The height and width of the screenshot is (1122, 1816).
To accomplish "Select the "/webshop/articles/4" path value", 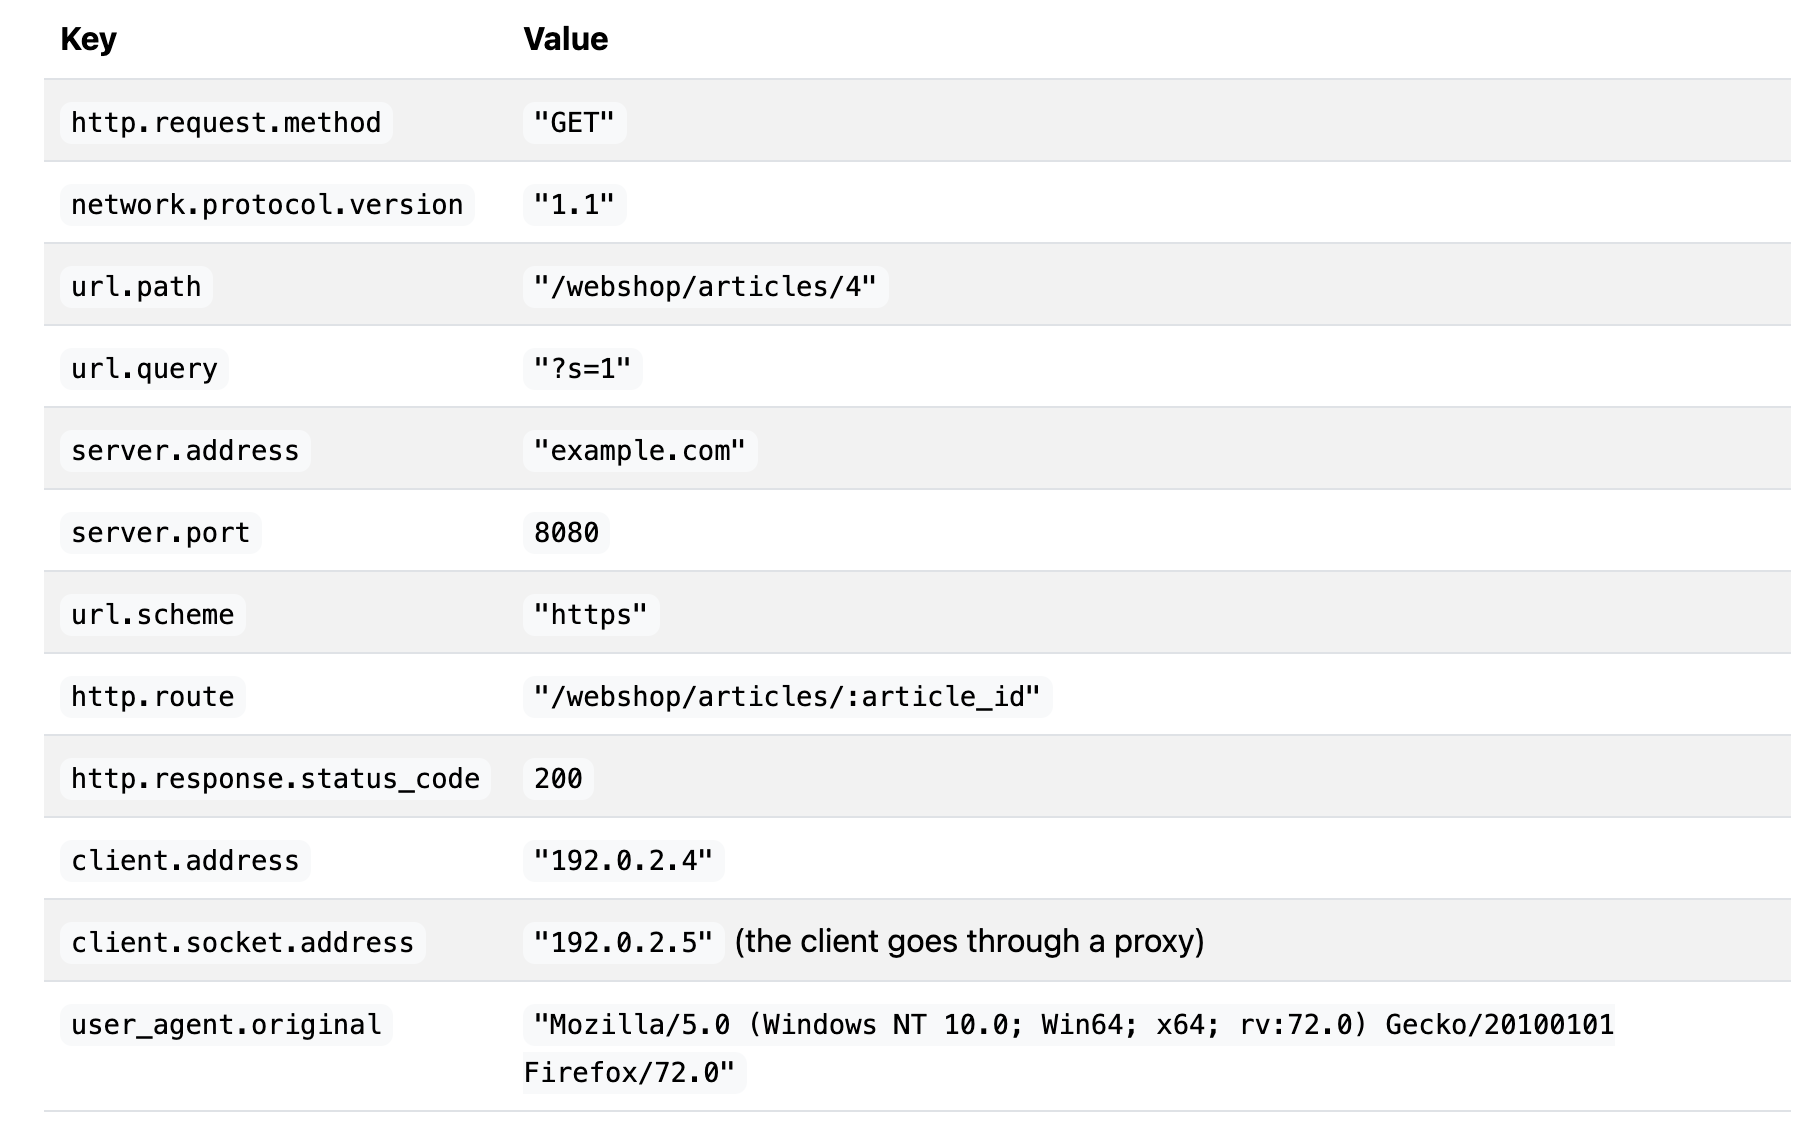I will point(705,286).
